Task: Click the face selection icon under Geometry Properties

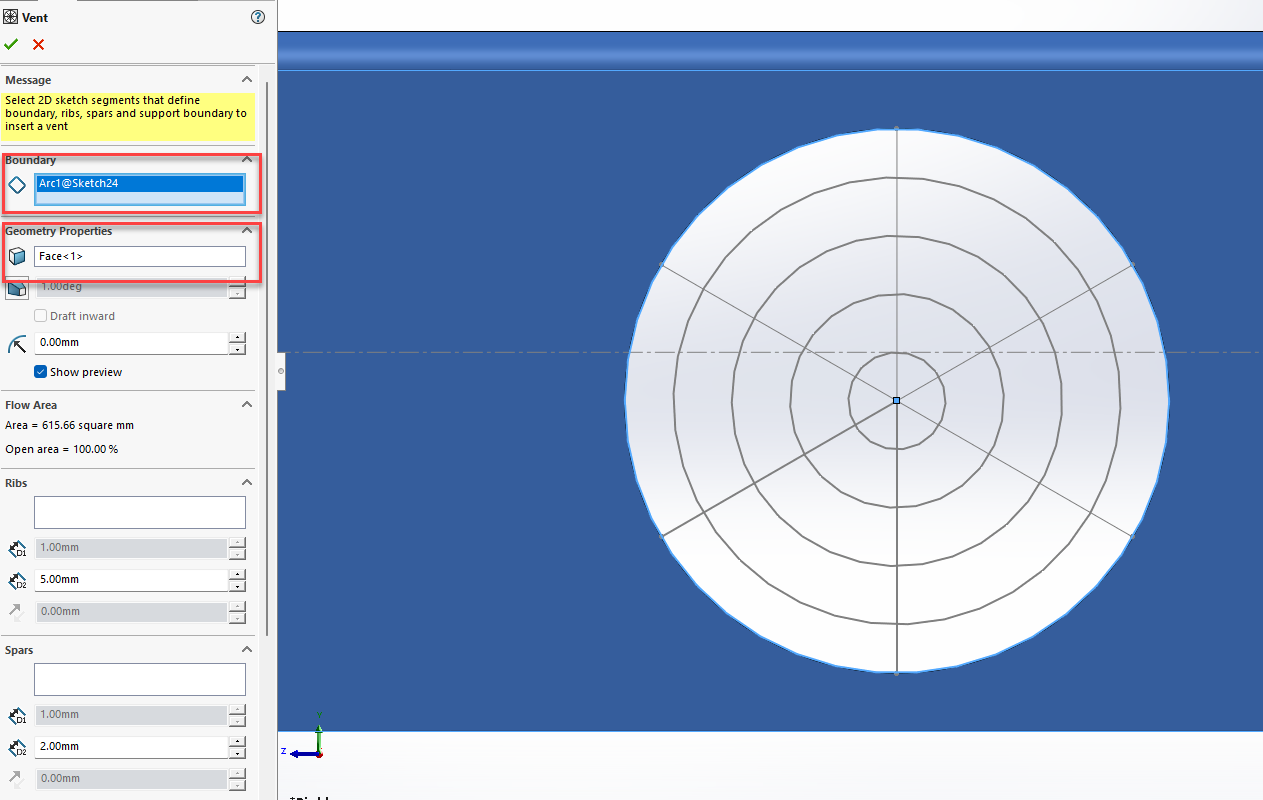Action: coord(16,255)
